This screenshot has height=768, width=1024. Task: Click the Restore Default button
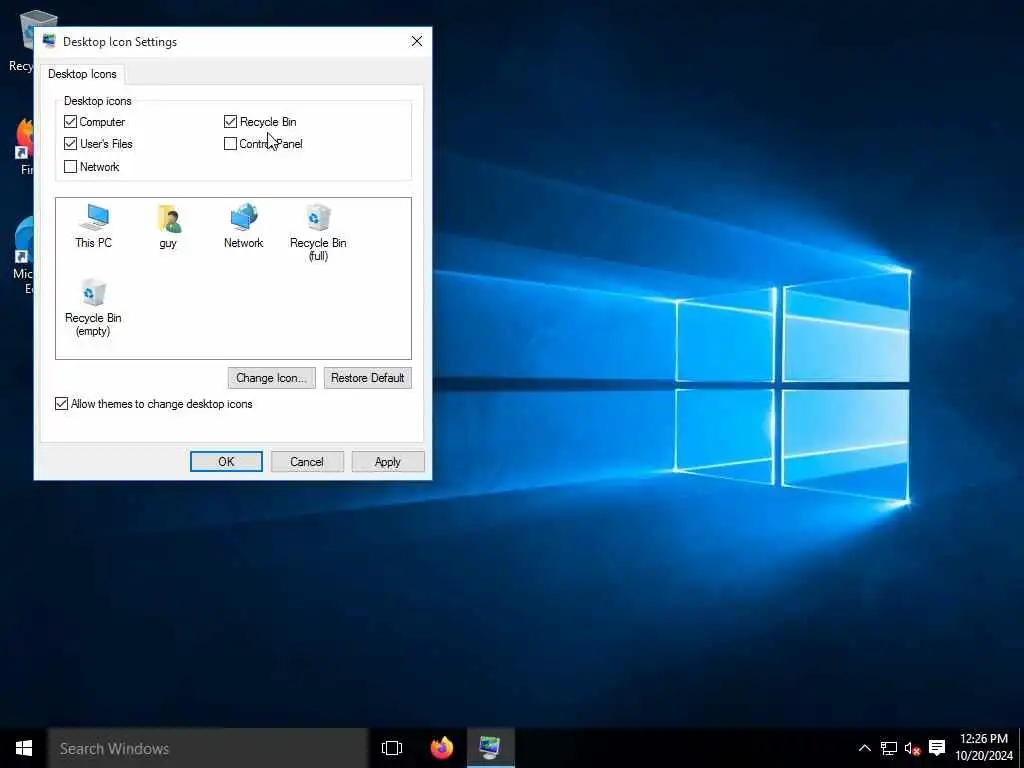[368, 377]
